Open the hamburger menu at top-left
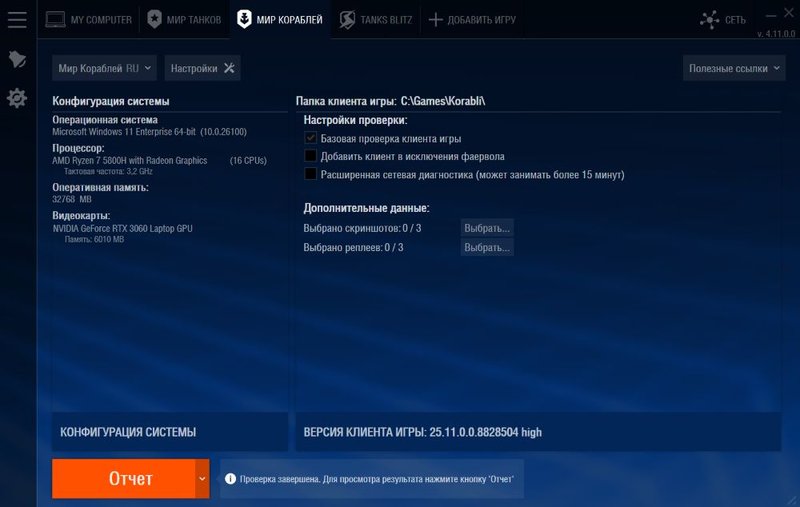Screen dimensions: 800x507 tap(16, 19)
